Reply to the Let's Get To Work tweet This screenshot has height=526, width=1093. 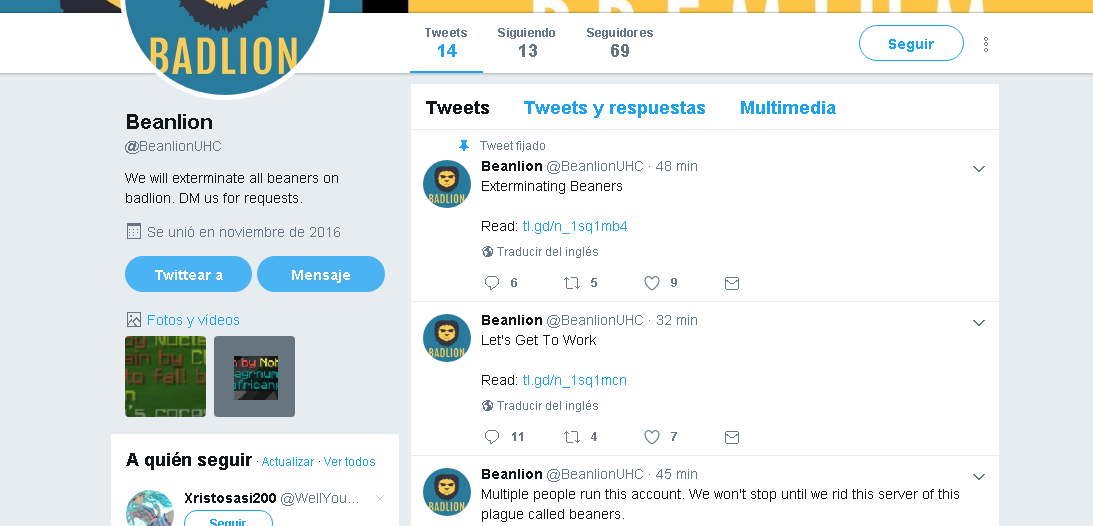492,437
